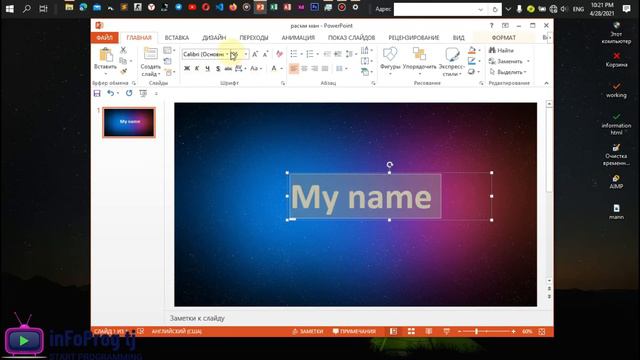Screen dimensions: 640x360
Task: Click the Заметки к слайду notes field
Action: 355,318
